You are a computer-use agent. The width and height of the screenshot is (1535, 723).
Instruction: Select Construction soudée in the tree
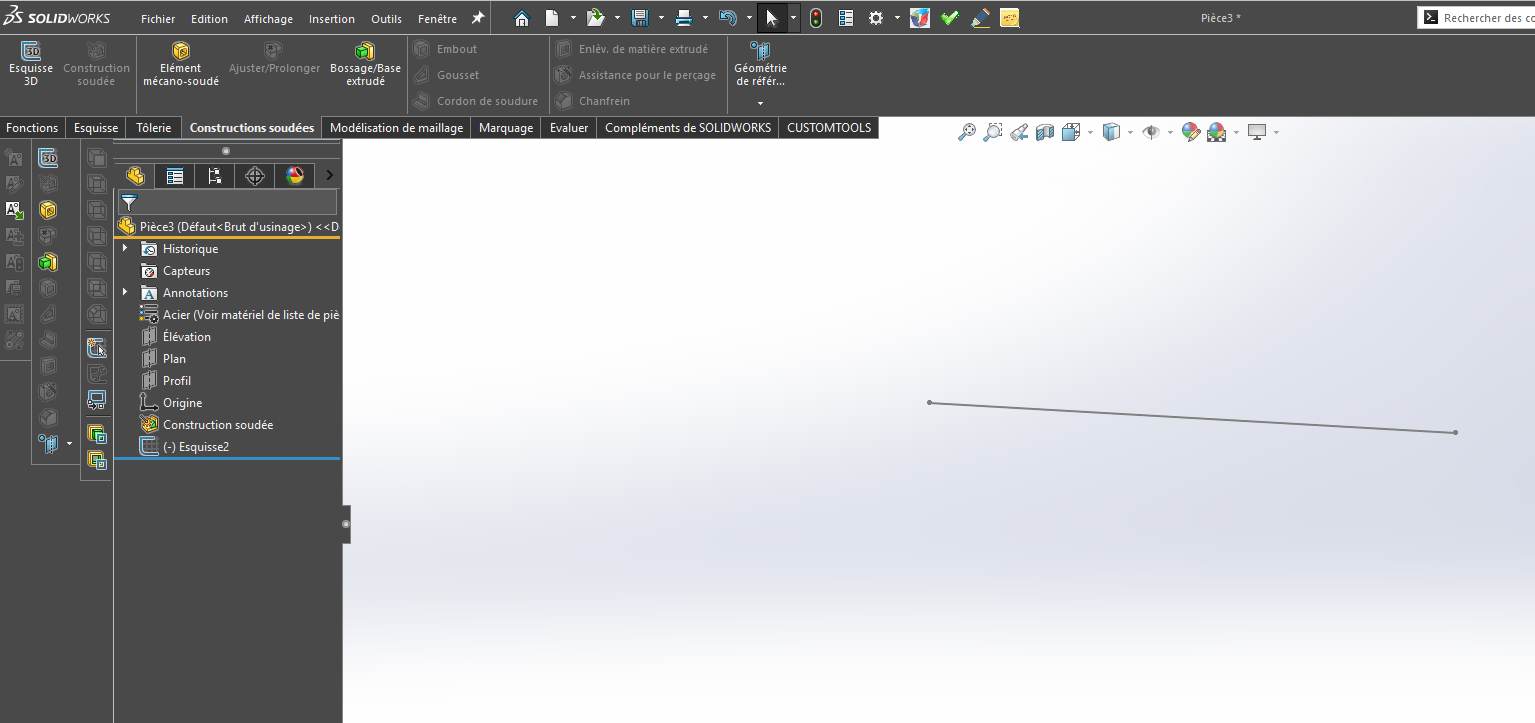coord(217,425)
